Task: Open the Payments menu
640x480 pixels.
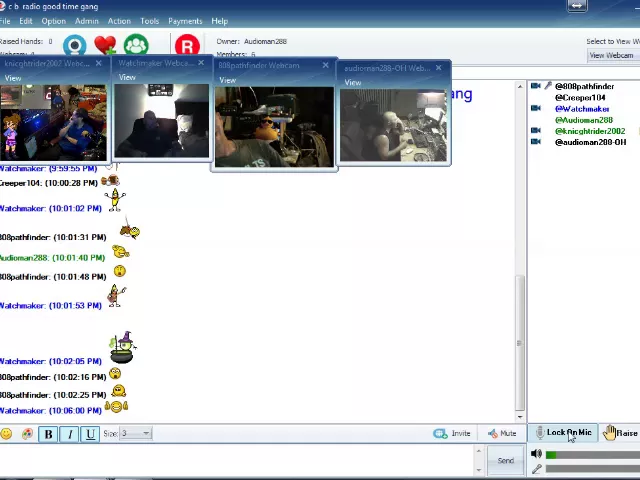Action: click(x=185, y=21)
